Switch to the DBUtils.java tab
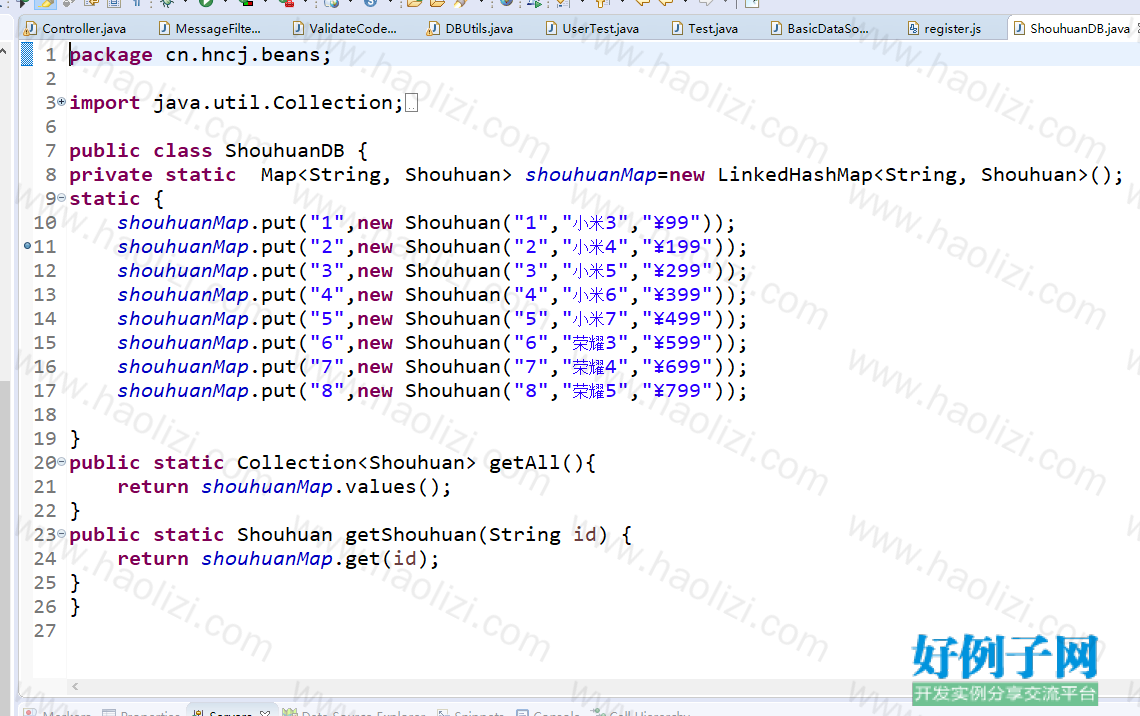Image resolution: width=1140 pixels, height=716 pixels. coord(470,28)
